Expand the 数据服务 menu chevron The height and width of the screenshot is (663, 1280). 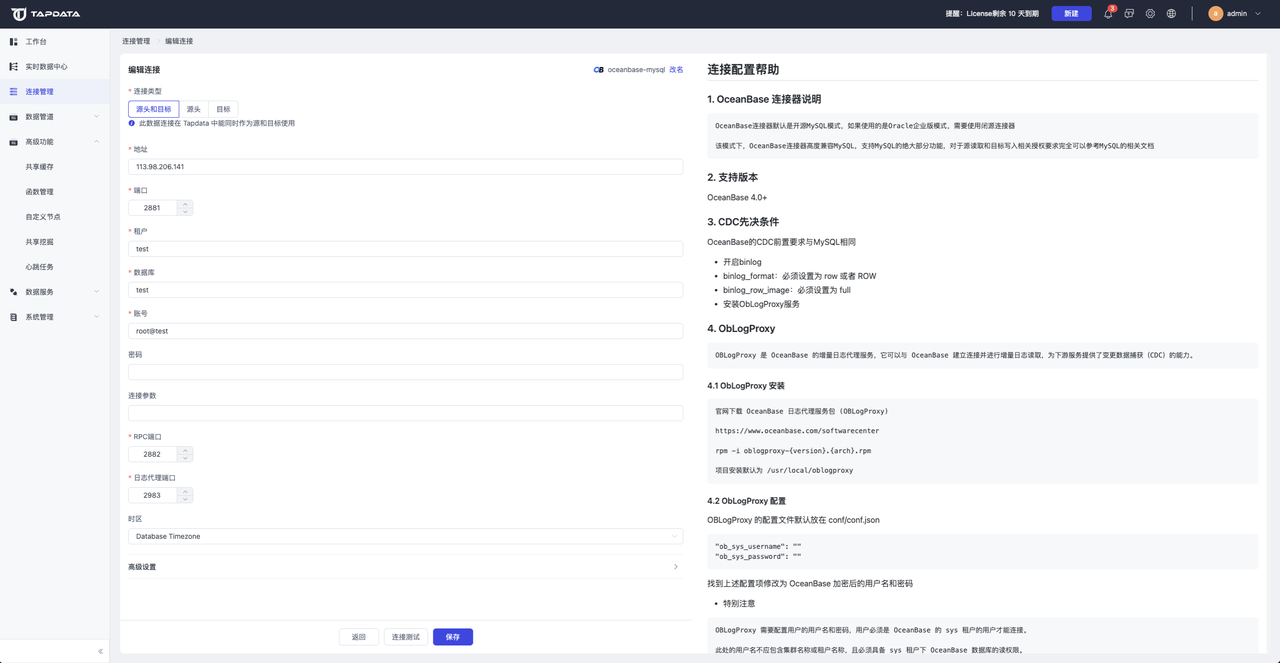[97, 292]
